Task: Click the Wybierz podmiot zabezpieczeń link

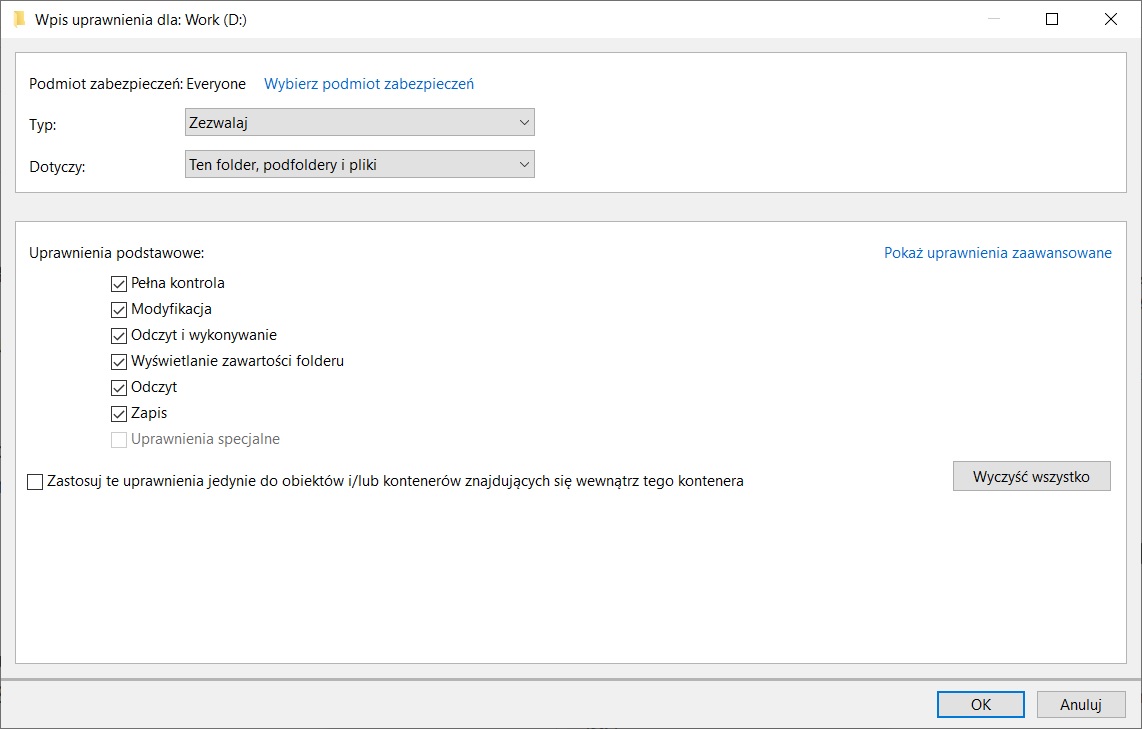Action: pyautogui.click(x=369, y=84)
